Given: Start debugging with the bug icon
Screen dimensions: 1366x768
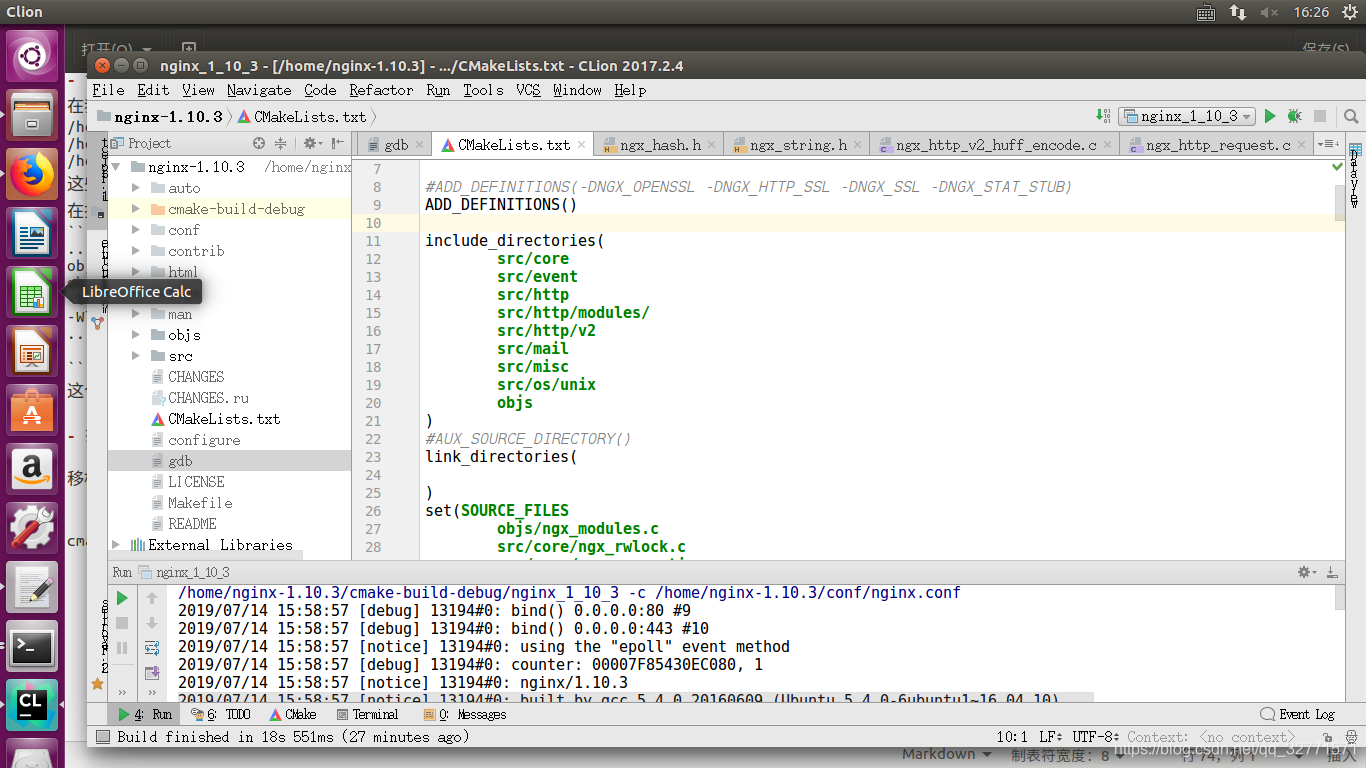Looking at the screenshot, I should (x=1294, y=116).
